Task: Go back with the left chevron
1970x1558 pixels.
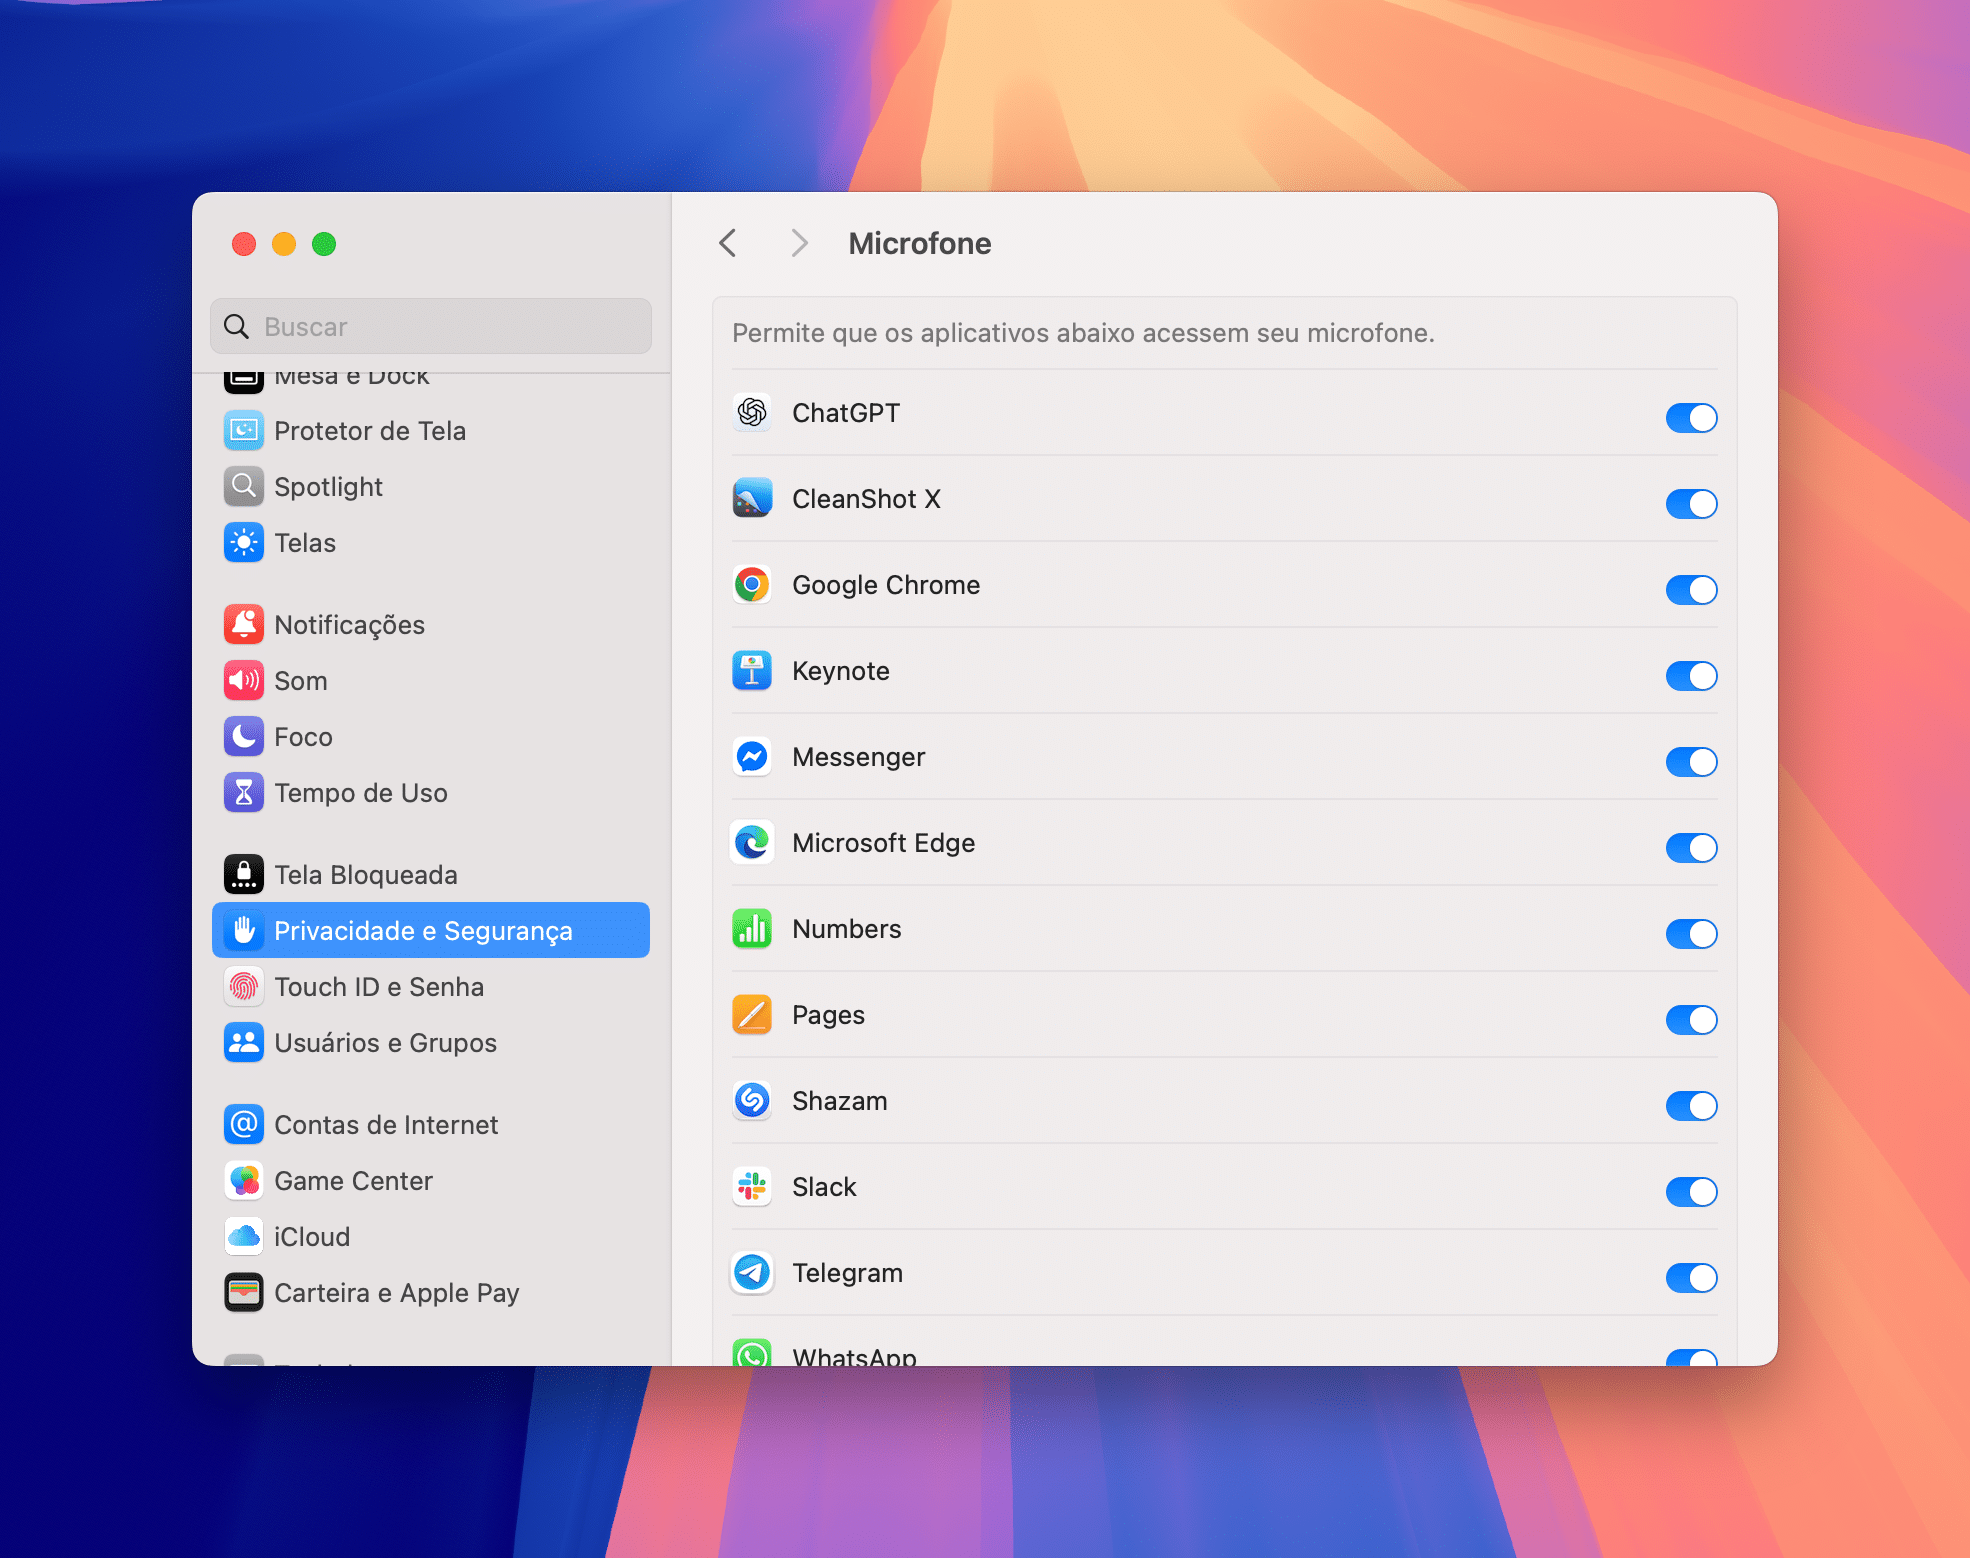Action: click(x=728, y=243)
